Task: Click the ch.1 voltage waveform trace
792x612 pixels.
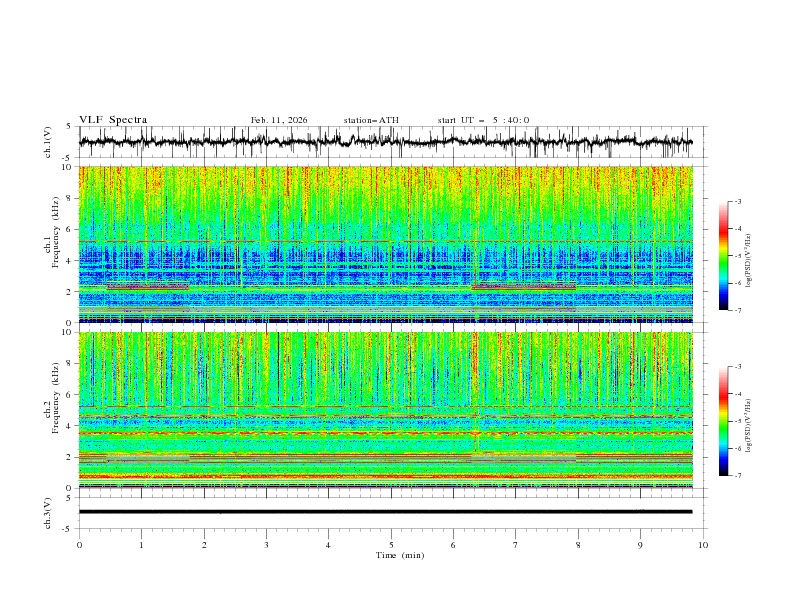Action: click(x=385, y=142)
